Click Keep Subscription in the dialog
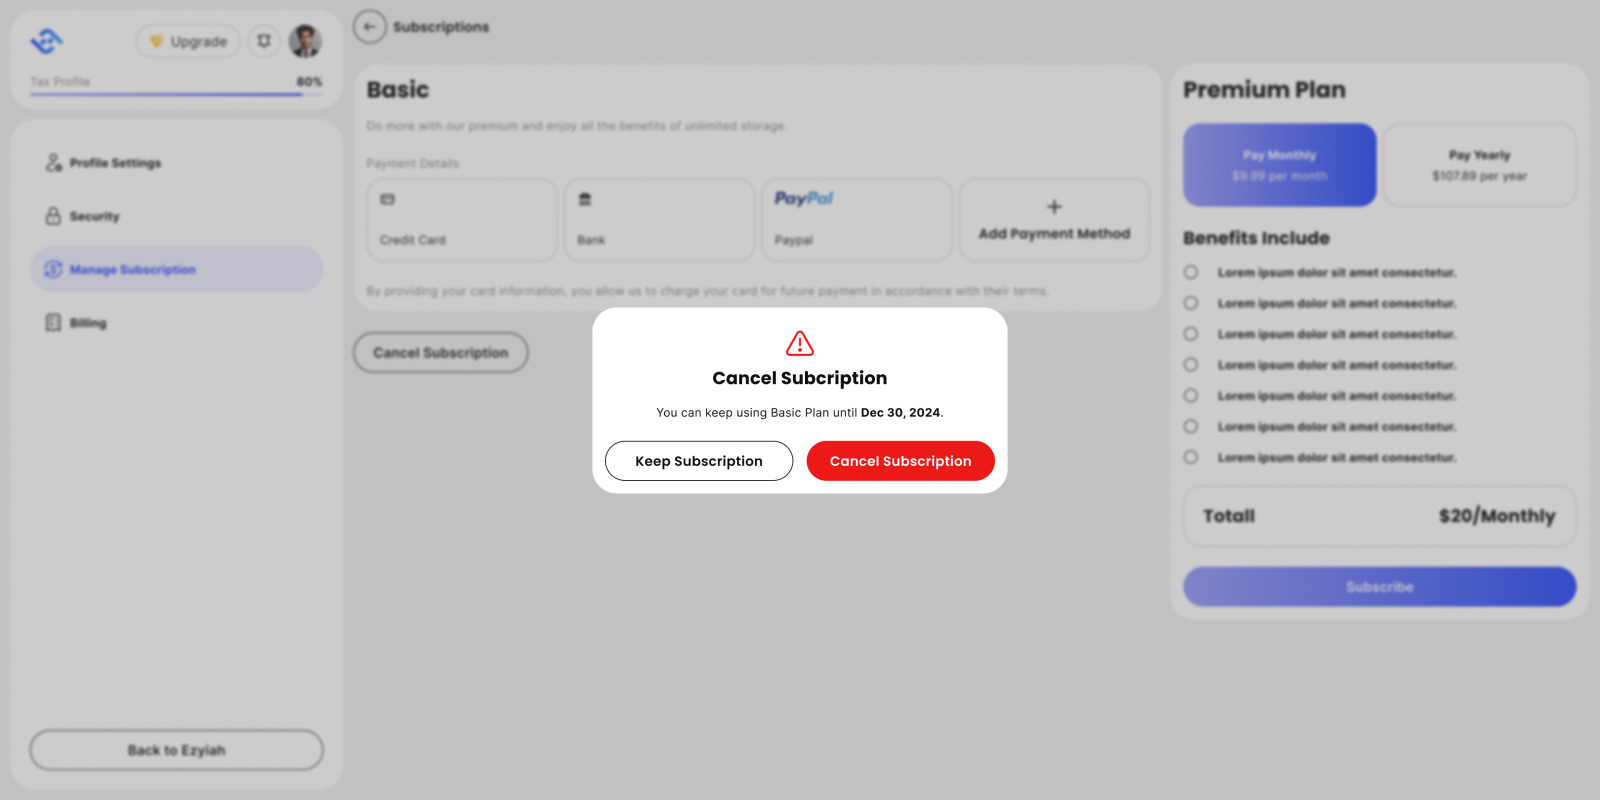1600x800 pixels. pyautogui.click(x=699, y=461)
